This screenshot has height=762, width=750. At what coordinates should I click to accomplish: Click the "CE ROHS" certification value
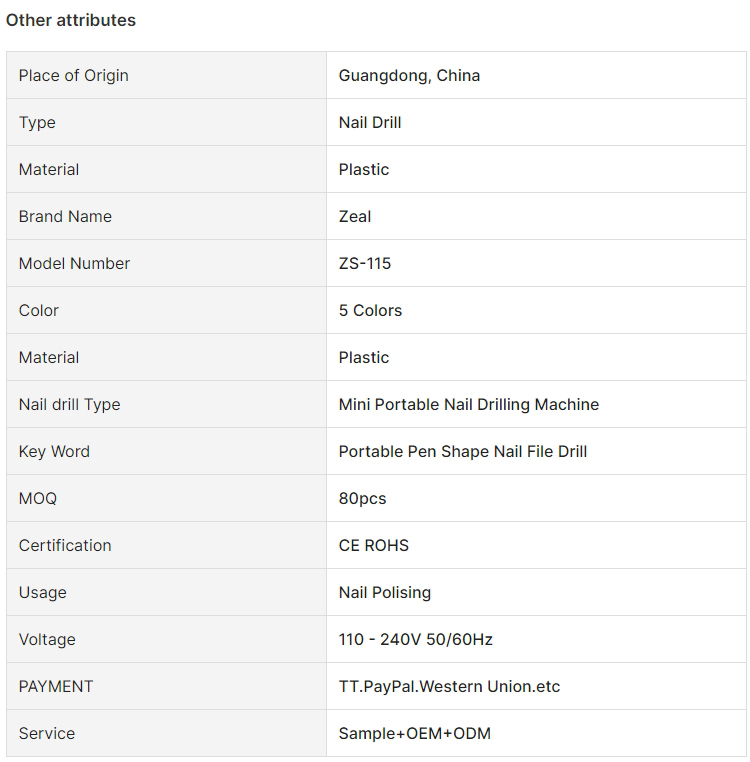(x=374, y=546)
